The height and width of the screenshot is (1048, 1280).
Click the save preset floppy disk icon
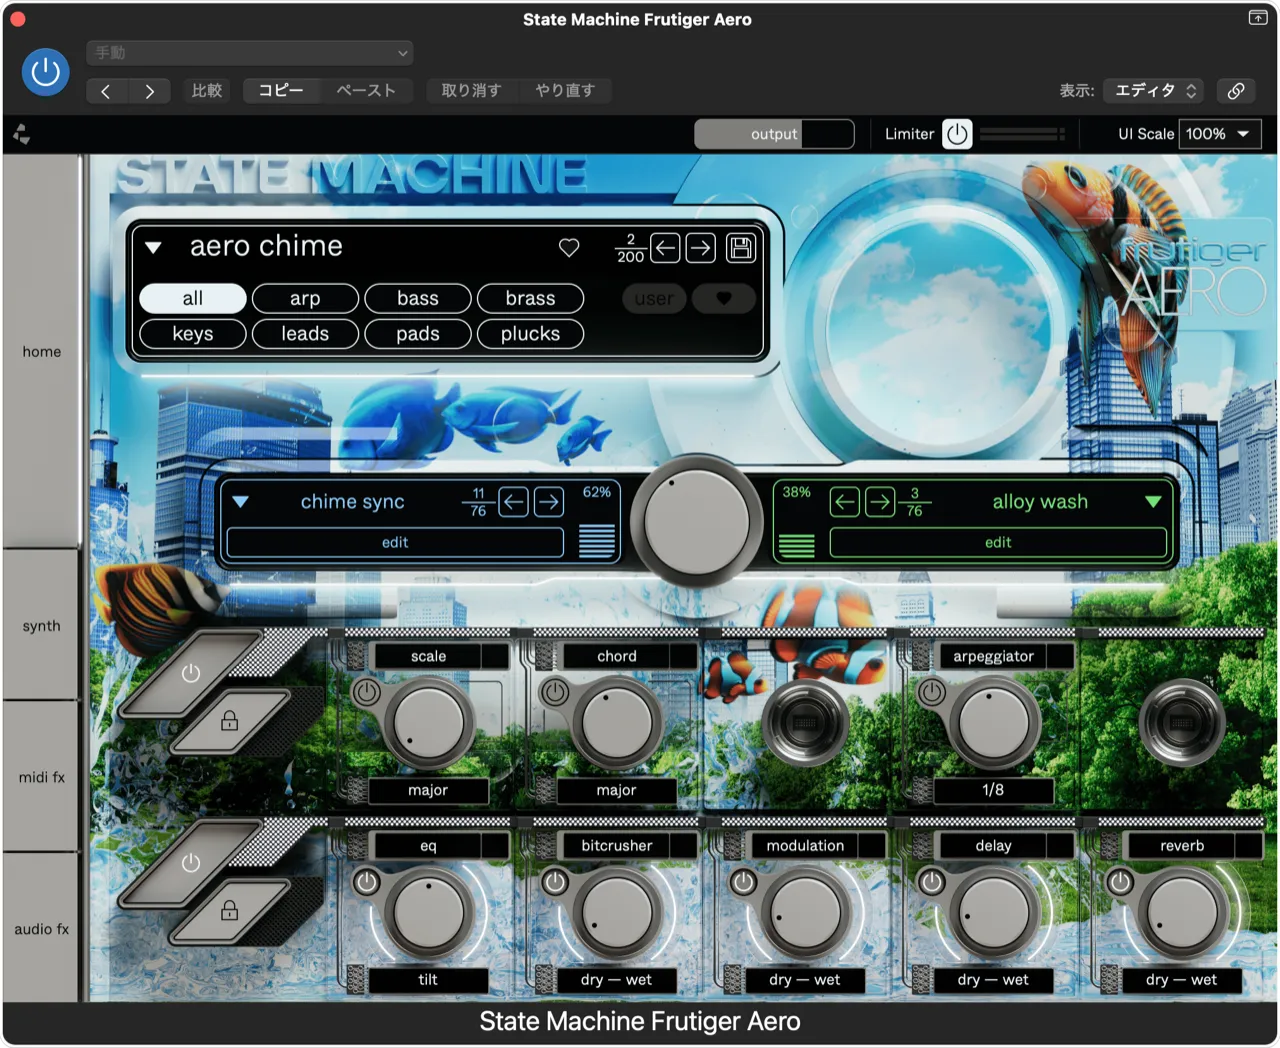pos(741,248)
